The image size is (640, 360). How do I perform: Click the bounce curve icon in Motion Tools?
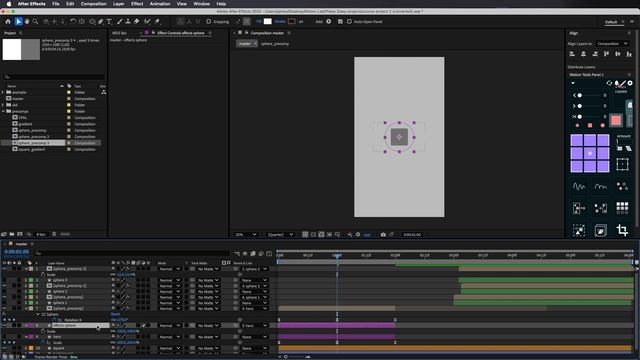click(x=600, y=187)
